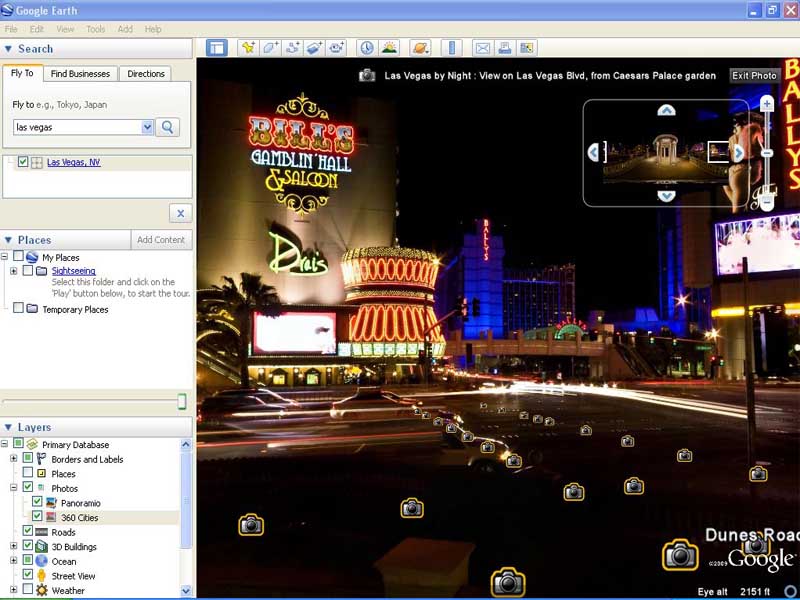Open the Edit menu
Viewport: 800px width, 600px height.
pyautogui.click(x=37, y=29)
